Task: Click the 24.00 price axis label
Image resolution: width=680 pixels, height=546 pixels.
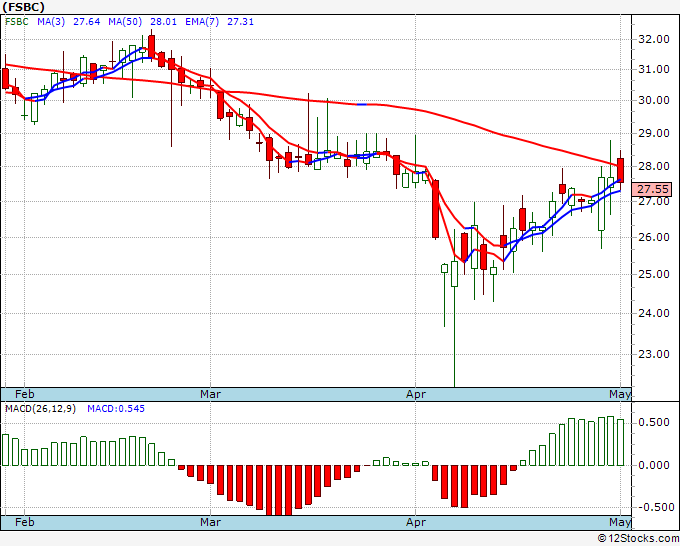Action: click(654, 313)
